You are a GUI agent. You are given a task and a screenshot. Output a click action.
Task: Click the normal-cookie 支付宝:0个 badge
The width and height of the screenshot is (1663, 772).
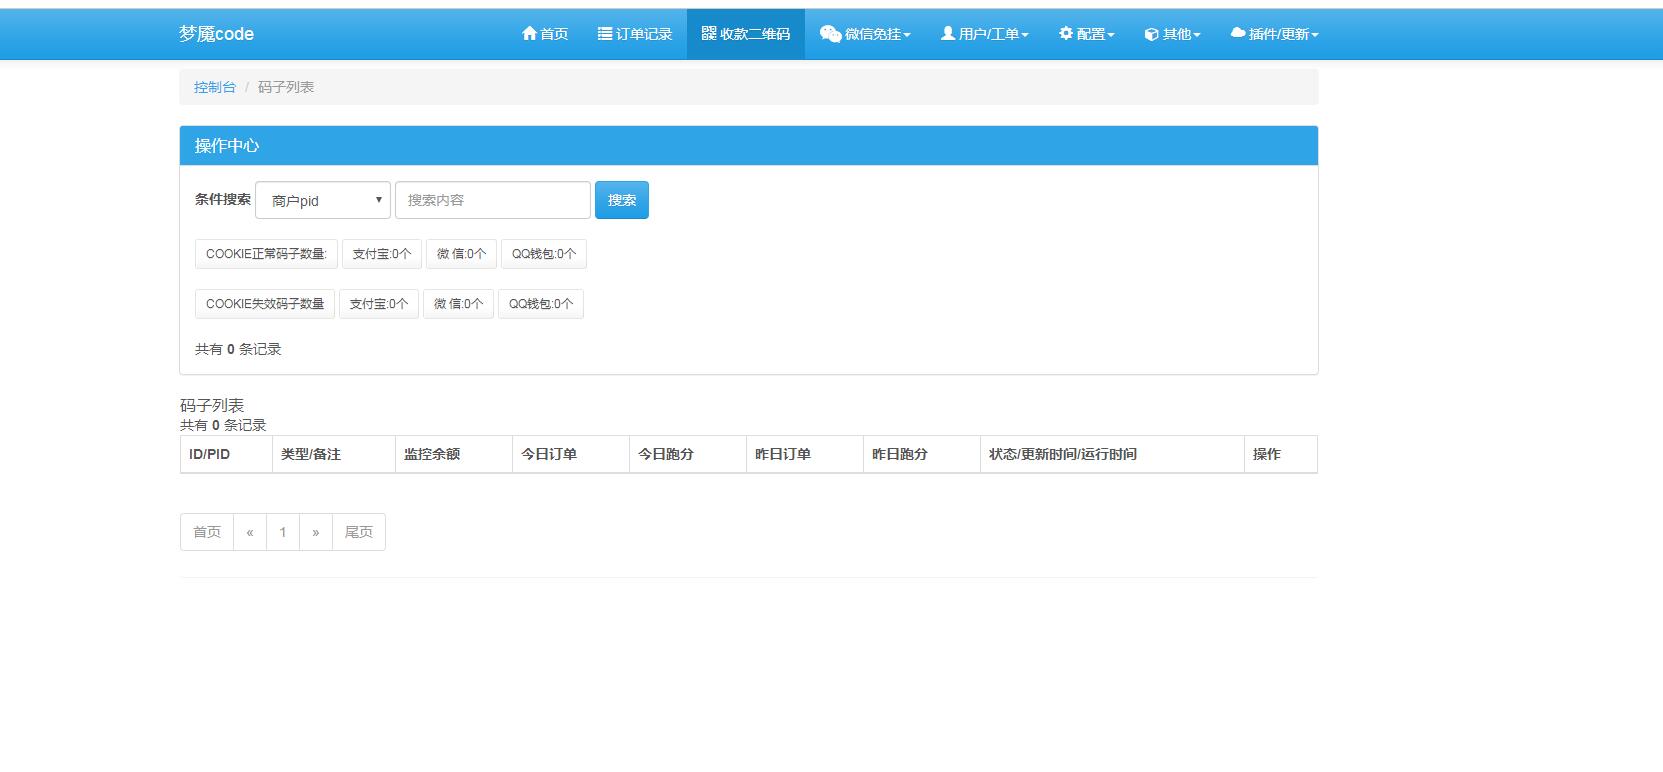click(381, 254)
